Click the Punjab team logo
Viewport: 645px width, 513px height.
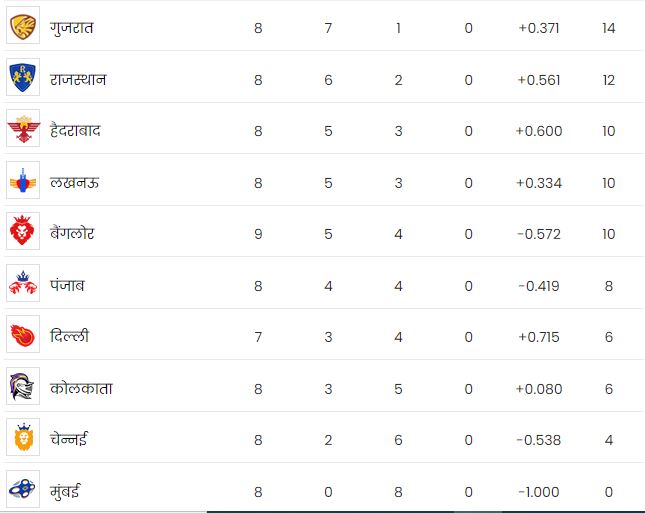pos(23,283)
